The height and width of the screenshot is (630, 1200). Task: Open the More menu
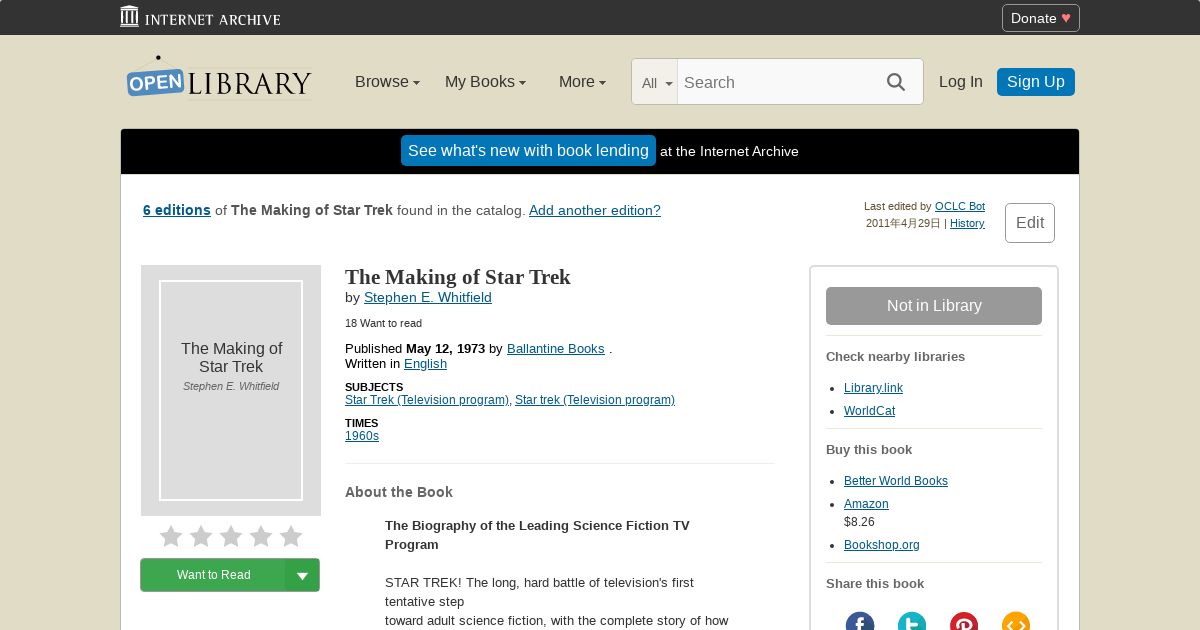pos(582,82)
